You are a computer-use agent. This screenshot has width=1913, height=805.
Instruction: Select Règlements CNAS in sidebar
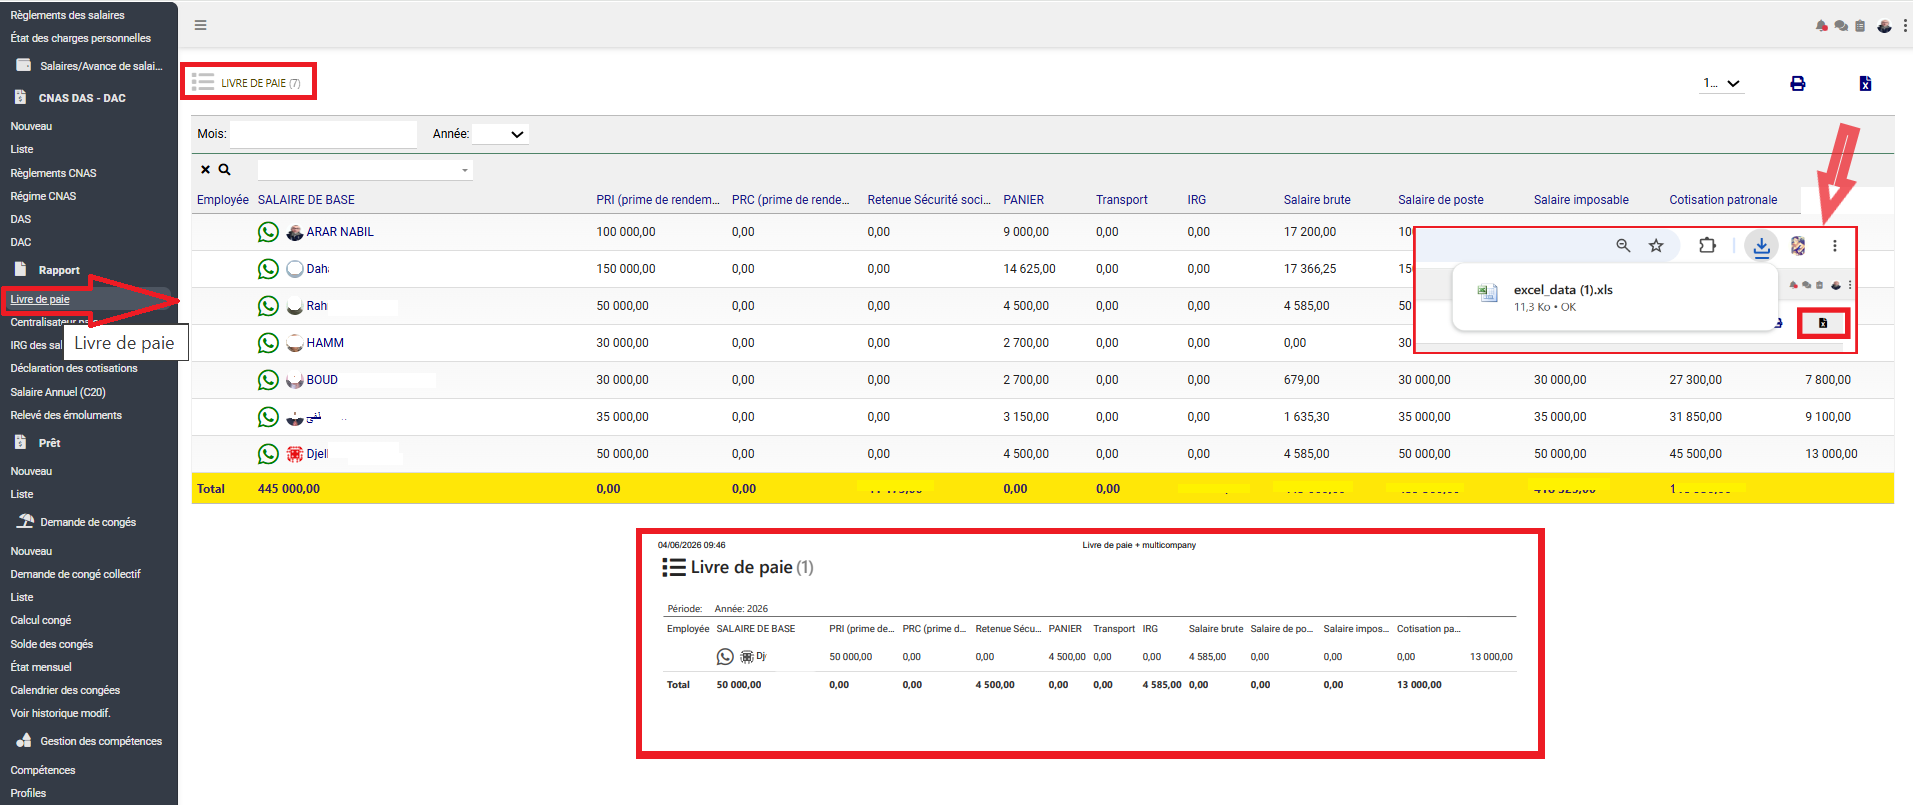[x=53, y=173]
